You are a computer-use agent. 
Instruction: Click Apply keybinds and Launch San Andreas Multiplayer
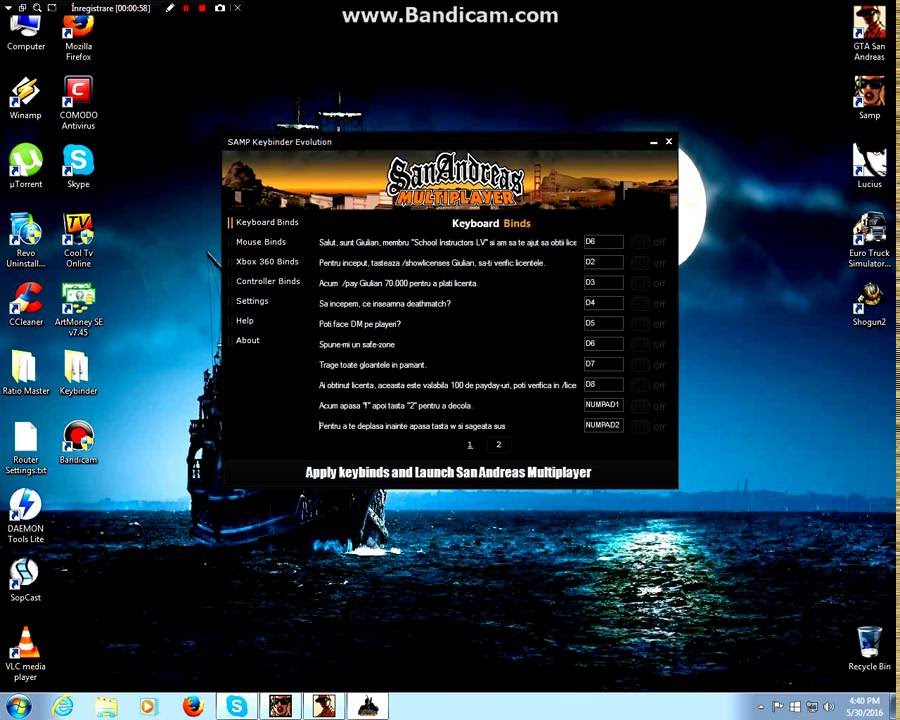[448, 473]
